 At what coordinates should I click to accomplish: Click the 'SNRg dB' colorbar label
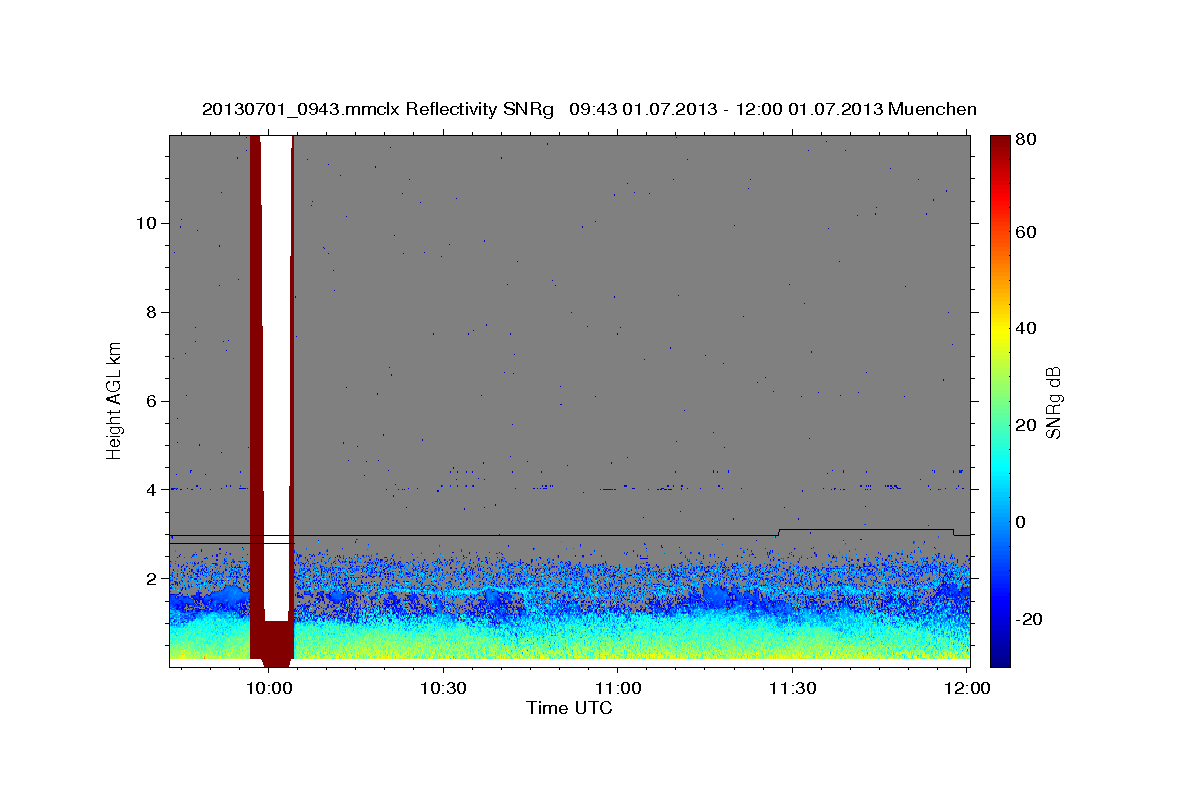point(1053,403)
